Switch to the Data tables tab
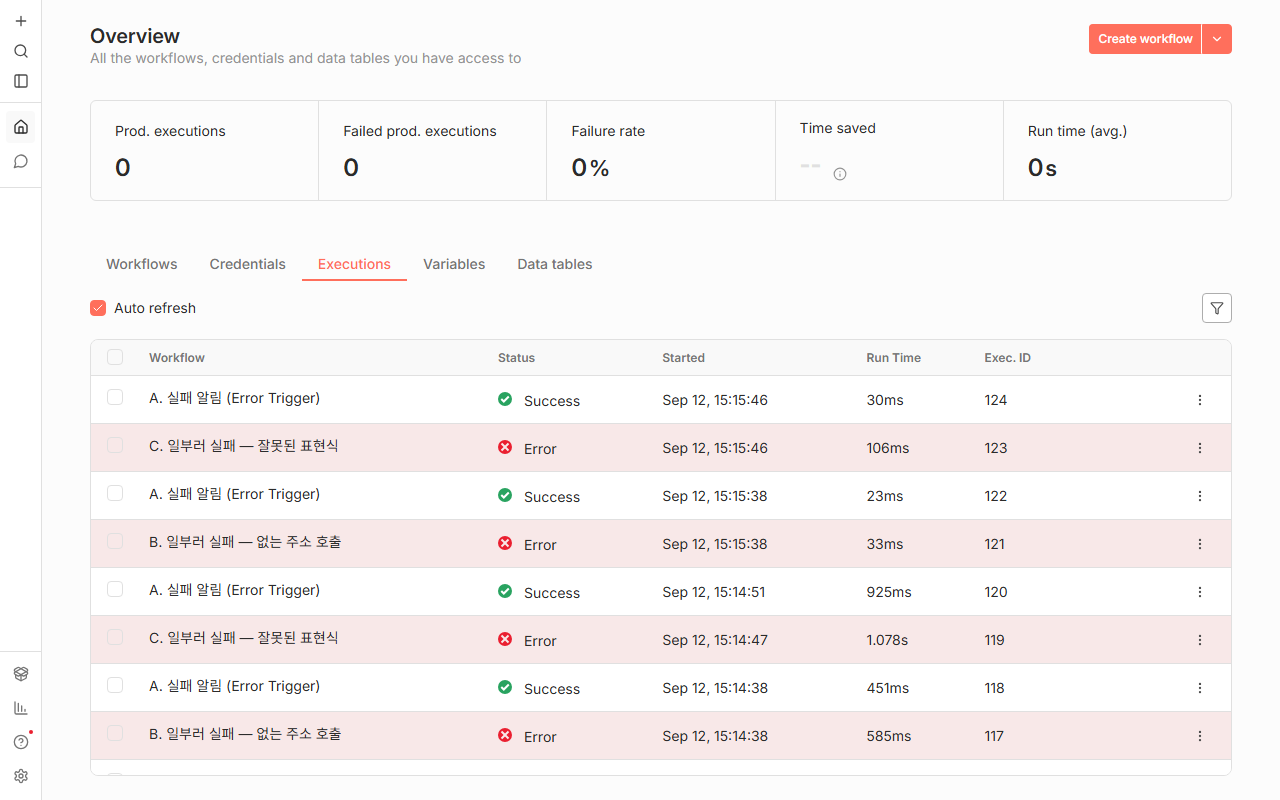 (x=555, y=264)
